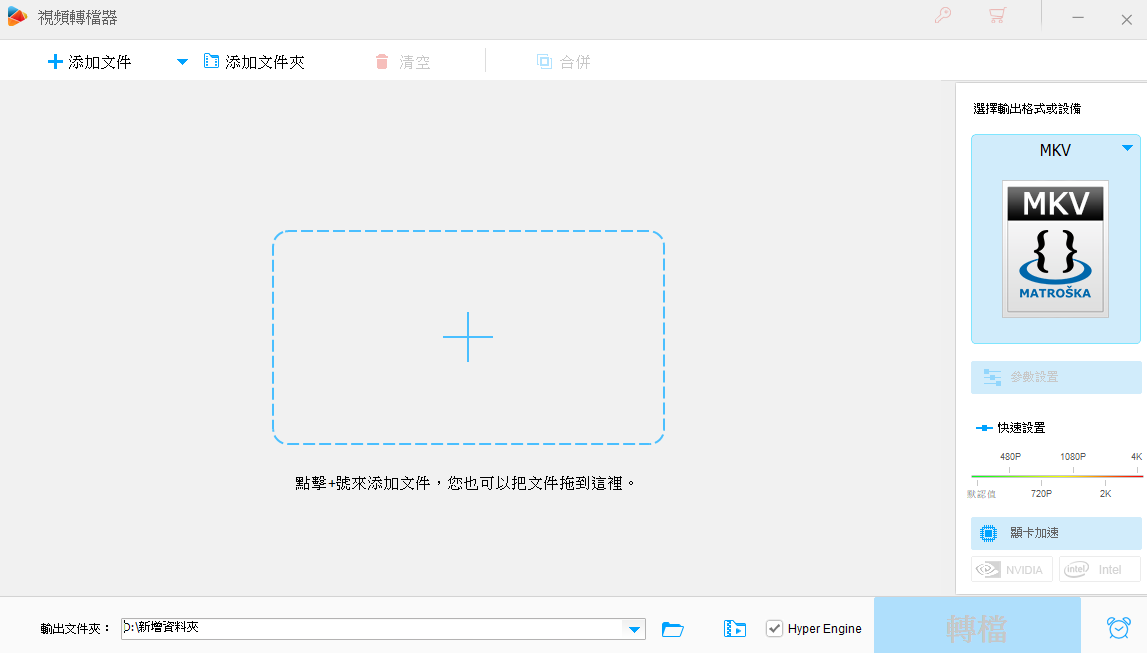
Task: Toggle Intel hardware acceleration option
Action: (x=1099, y=569)
